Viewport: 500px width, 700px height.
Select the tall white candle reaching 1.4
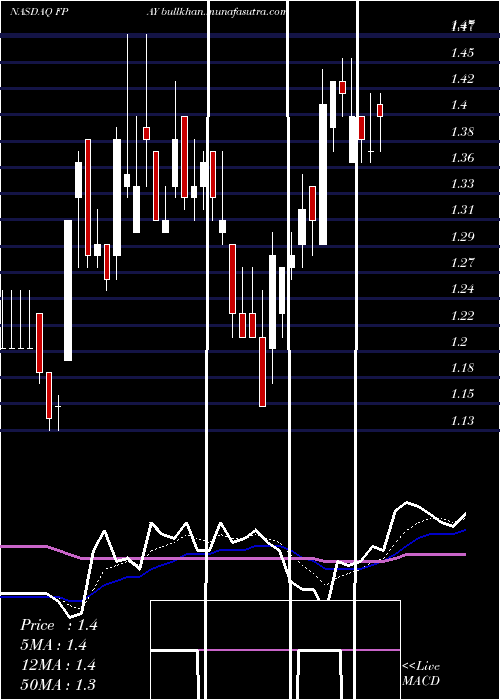click(x=323, y=174)
